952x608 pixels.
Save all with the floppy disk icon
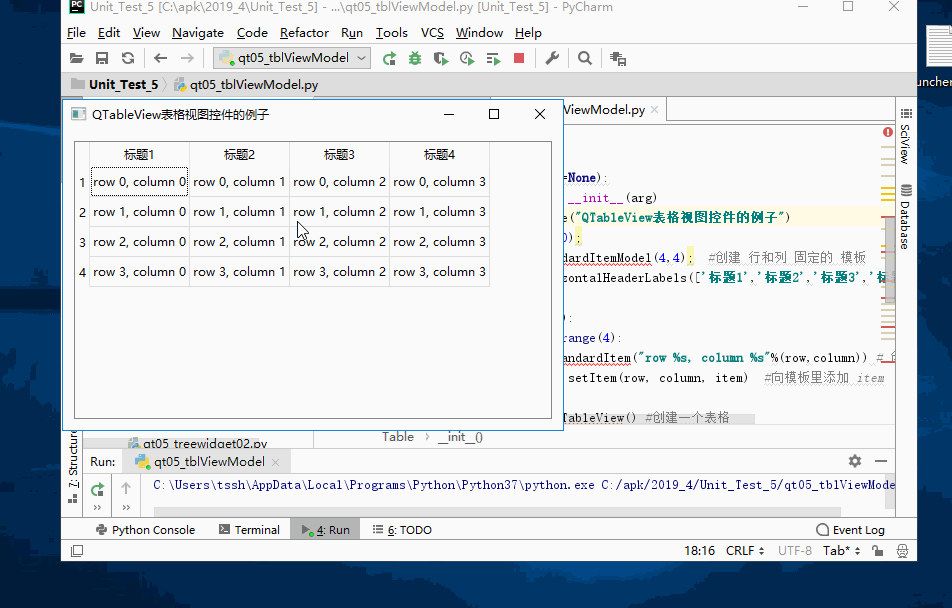click(102, 58)
